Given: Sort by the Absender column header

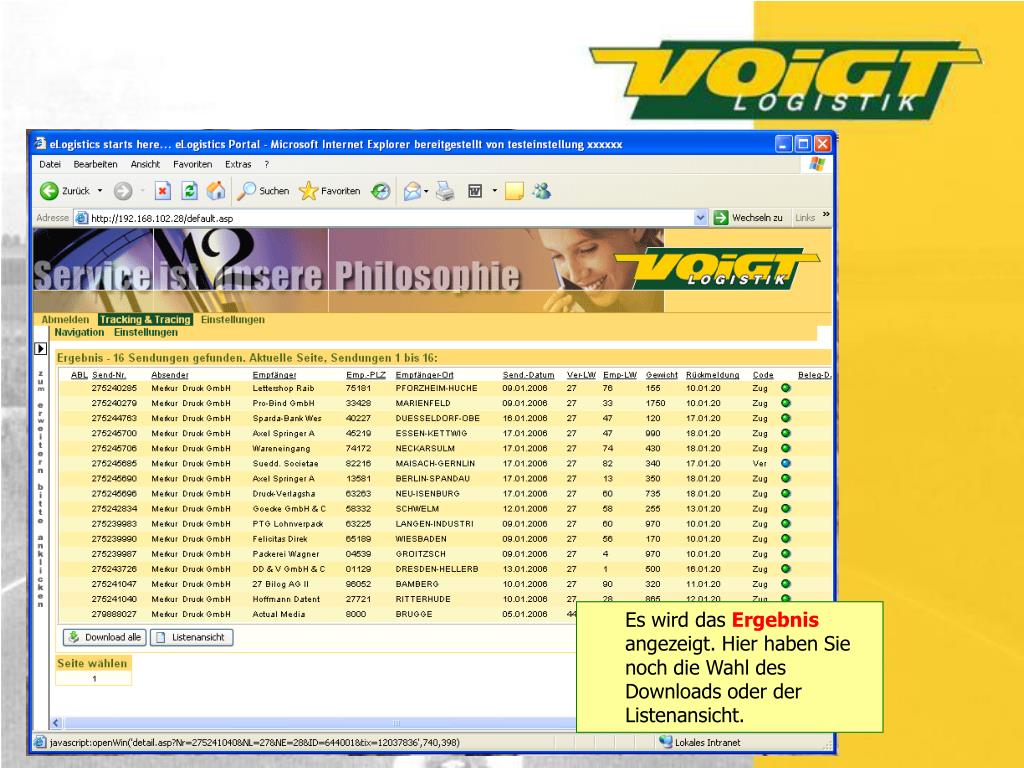Looking at the screenshot, I should (x=170, y=375).
